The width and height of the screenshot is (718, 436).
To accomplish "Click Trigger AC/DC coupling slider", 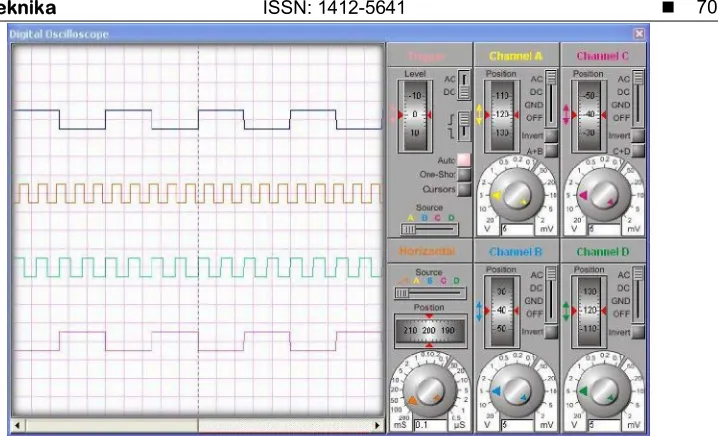I will pos(464,85).
